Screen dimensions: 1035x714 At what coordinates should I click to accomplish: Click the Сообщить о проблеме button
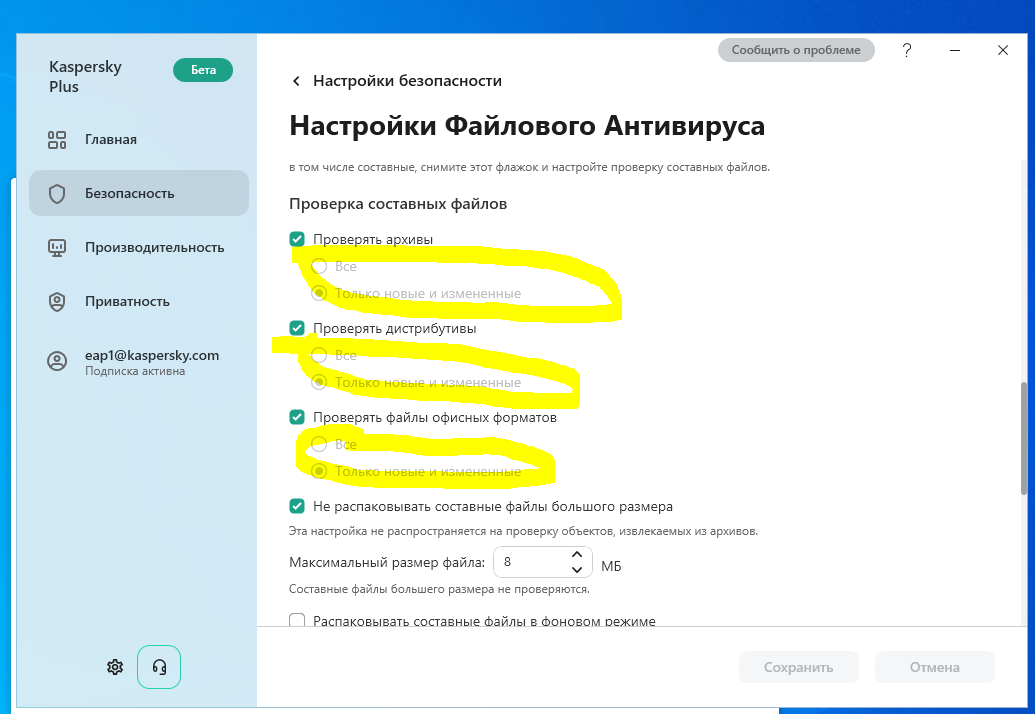tap(796, 50)
